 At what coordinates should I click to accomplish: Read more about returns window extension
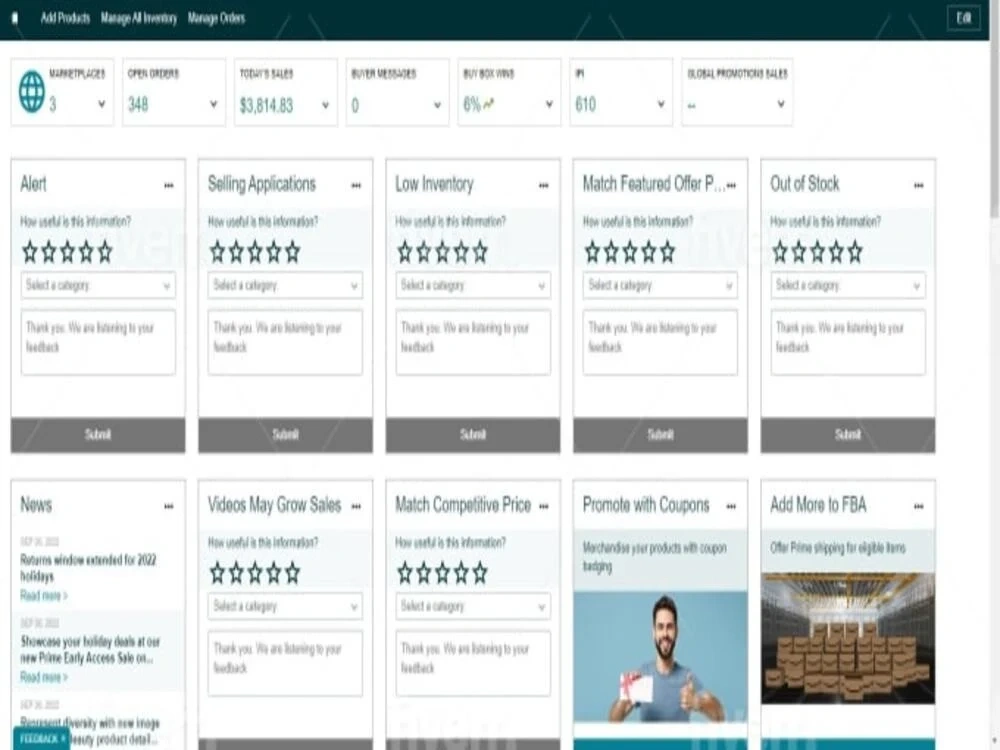43,596
